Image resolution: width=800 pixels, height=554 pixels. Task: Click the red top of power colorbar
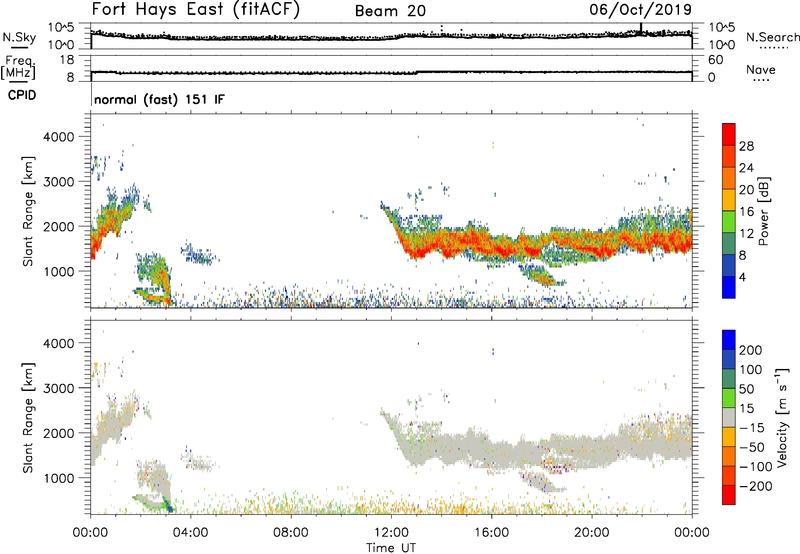tap(729, 134)
